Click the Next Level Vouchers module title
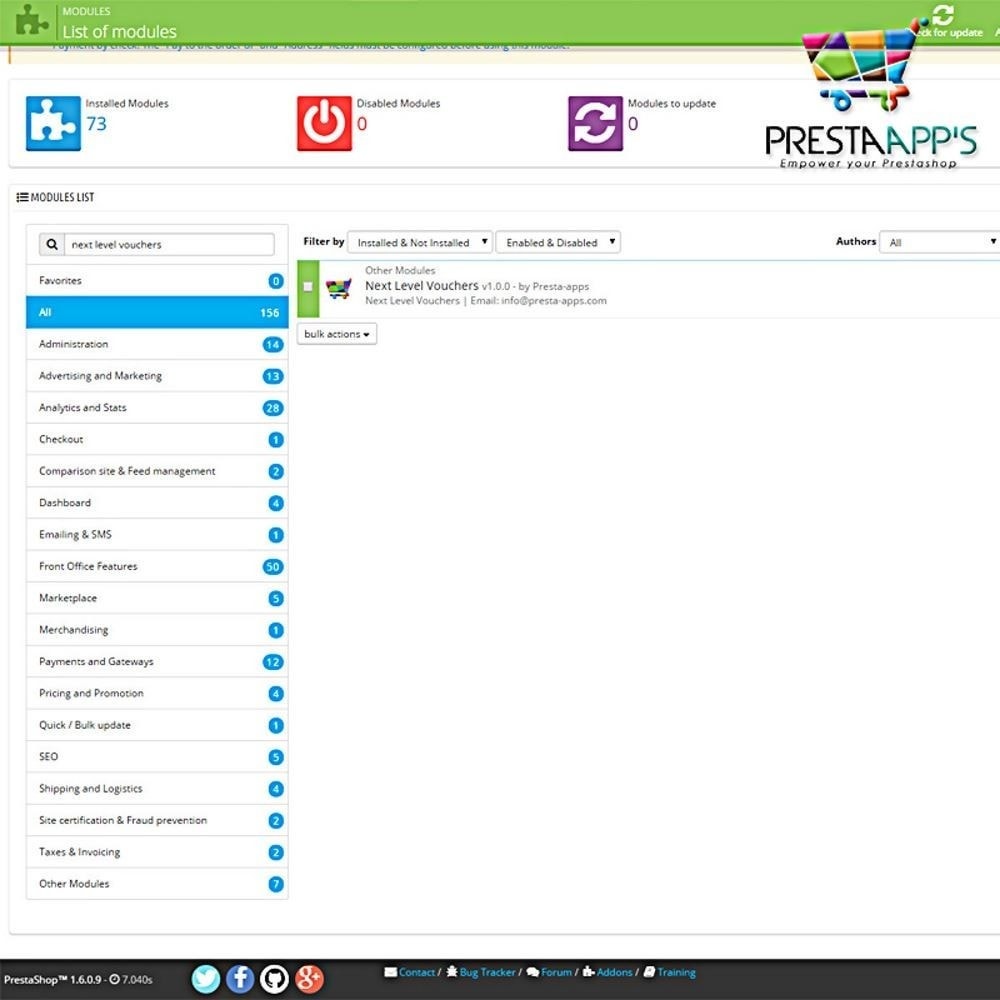This screenshot has height=1000, width=1000. pyautogui.click(x=422, y=286)
